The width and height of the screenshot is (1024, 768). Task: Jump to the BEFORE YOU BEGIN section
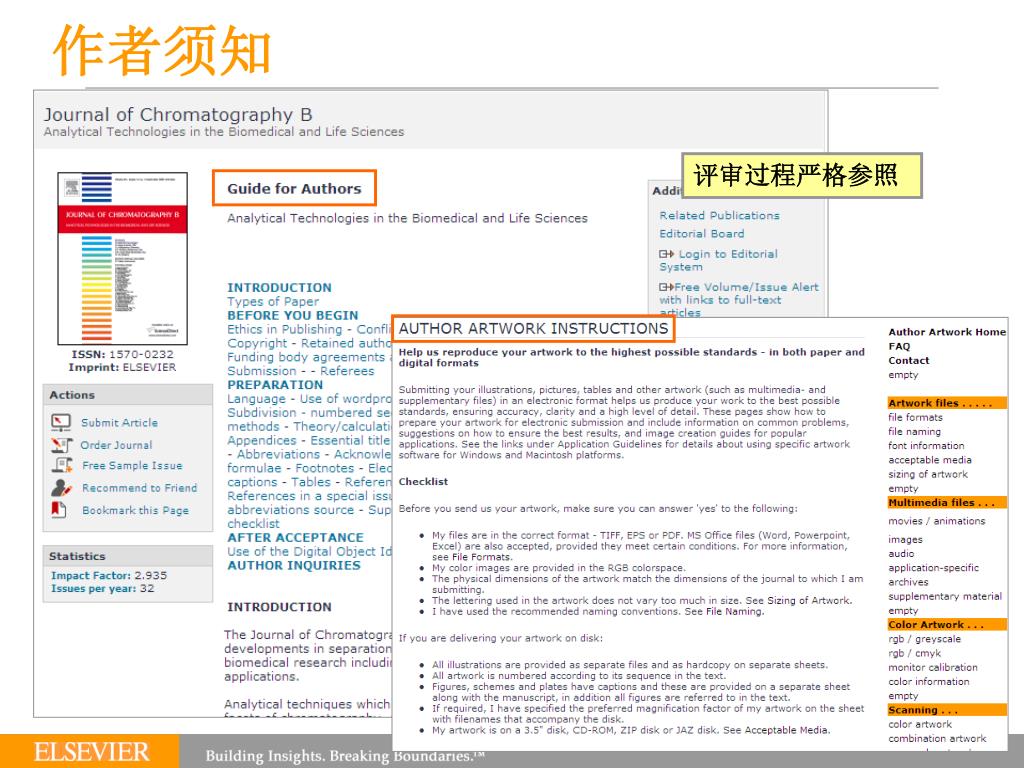pos(293,315)
